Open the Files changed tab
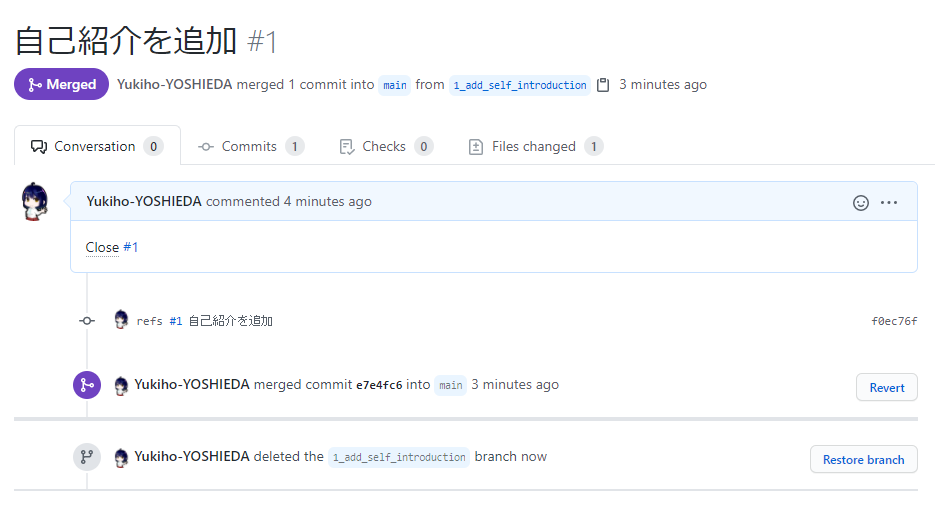The width and height of the screenshot is (935, 508). (535, 146)
